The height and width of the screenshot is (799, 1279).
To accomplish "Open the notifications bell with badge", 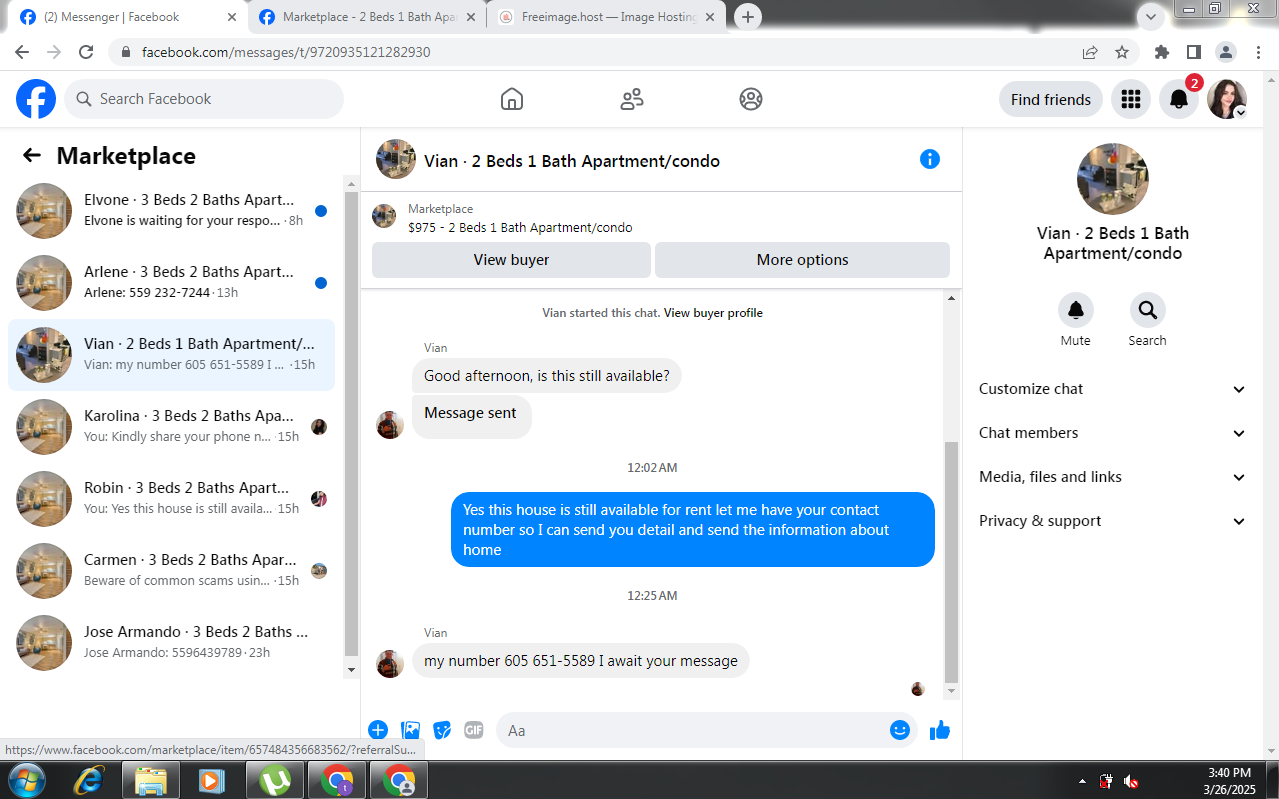I will (x=1179, y=99).
